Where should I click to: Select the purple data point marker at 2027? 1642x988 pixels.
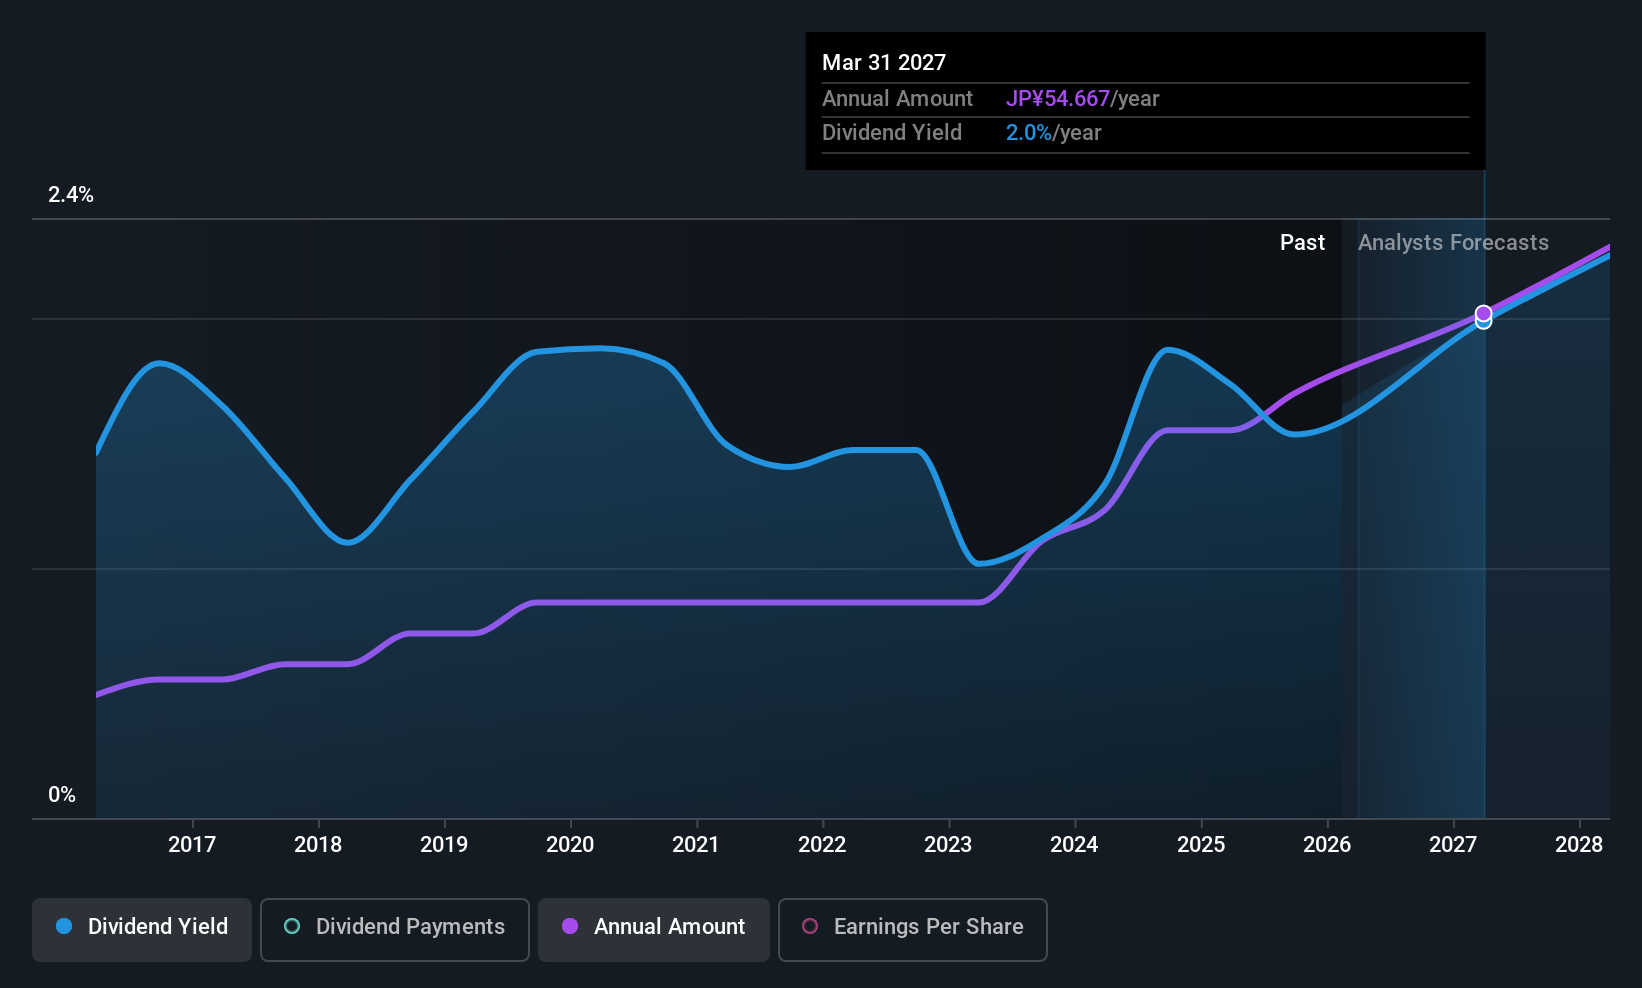point(1484,313)
